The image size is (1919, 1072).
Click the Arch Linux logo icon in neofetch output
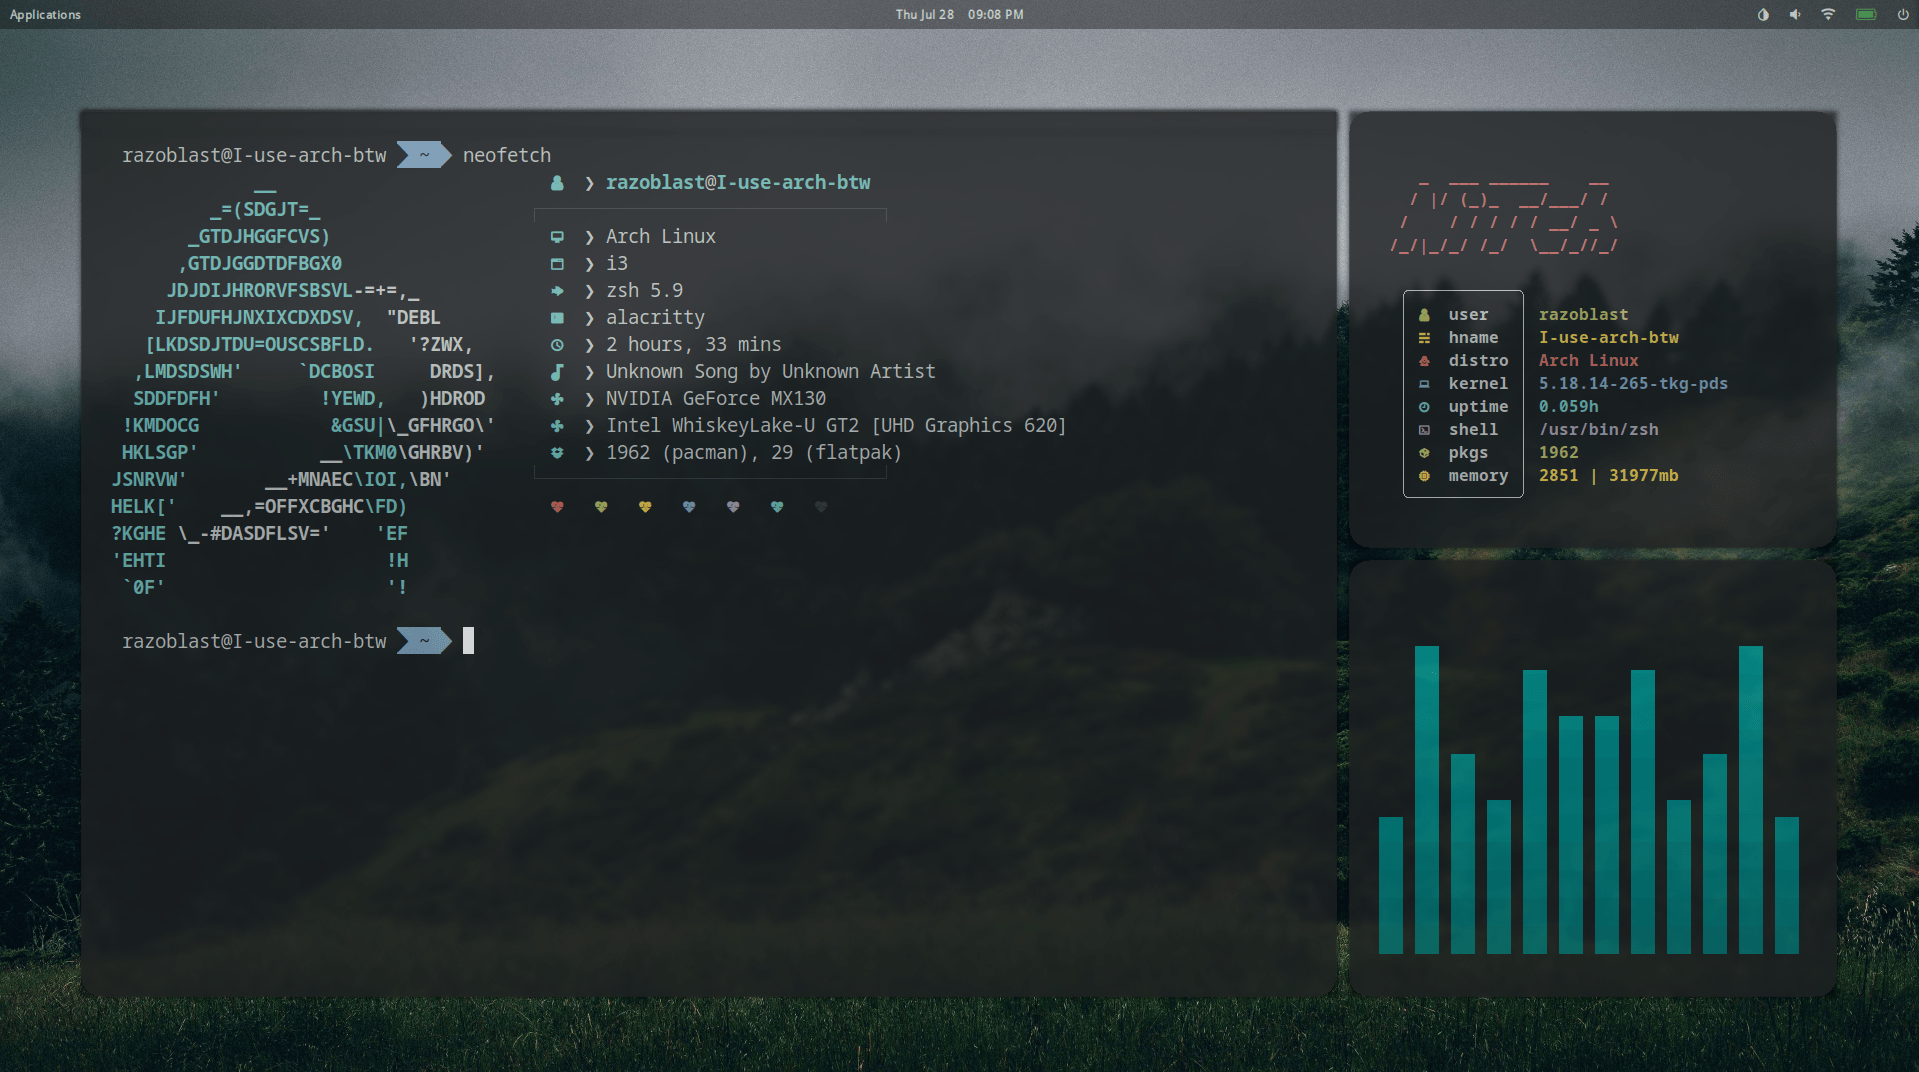pos(557,237)
